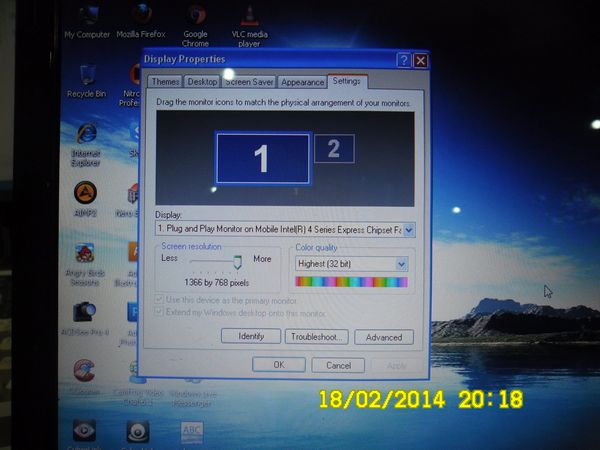This screenshot has width=600, height=450.
Task: Start VLC media player from the desktop
Action: click(249, 25)
